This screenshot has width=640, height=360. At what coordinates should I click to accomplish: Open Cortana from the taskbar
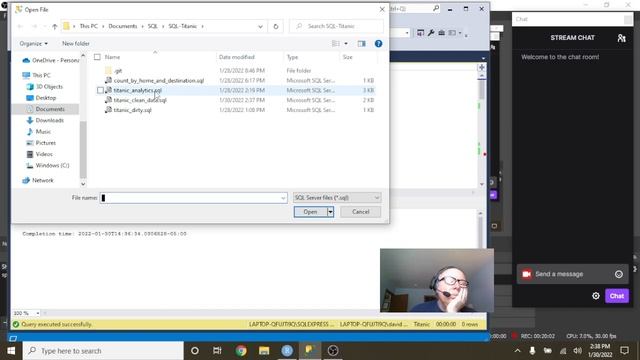point(195,351)
